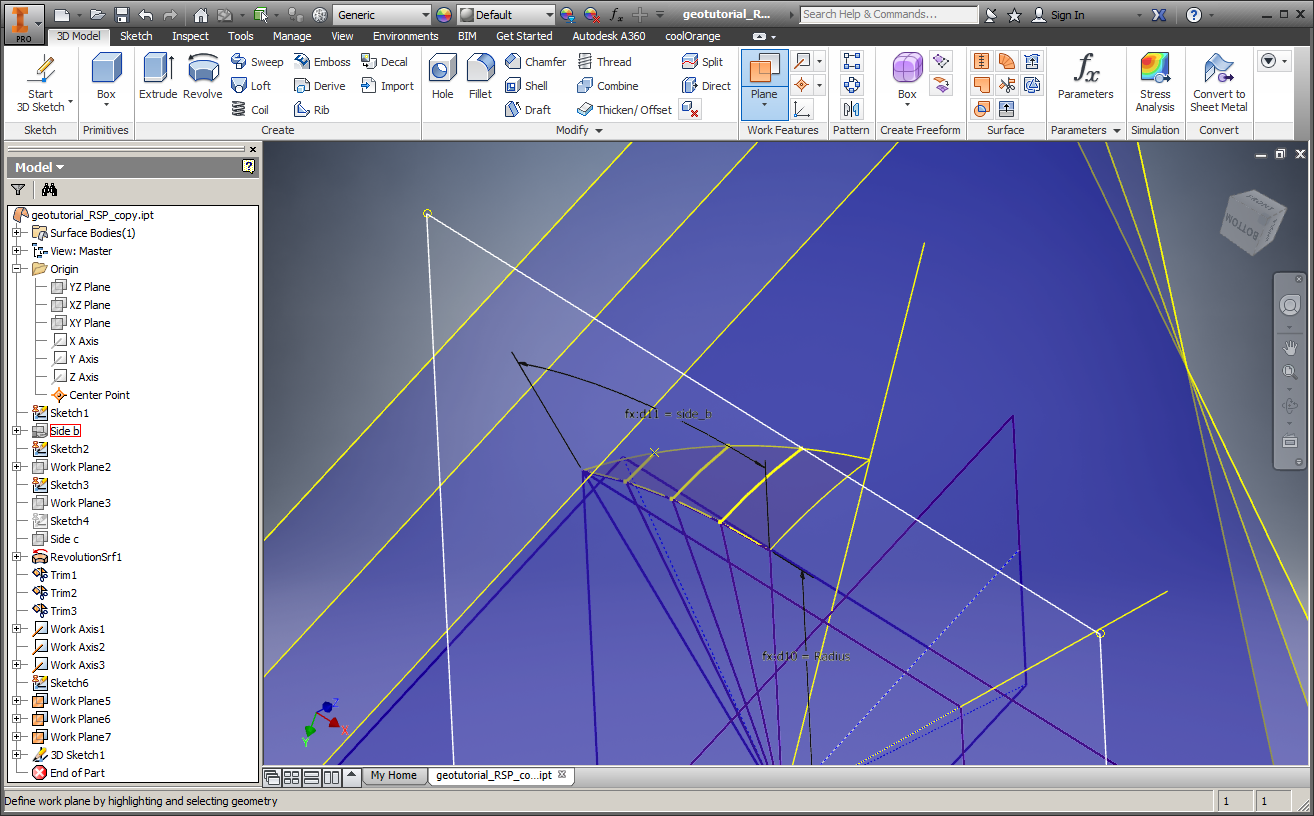
Task: Open the Inspect ribbon tab
Action: tap(190, 36)
